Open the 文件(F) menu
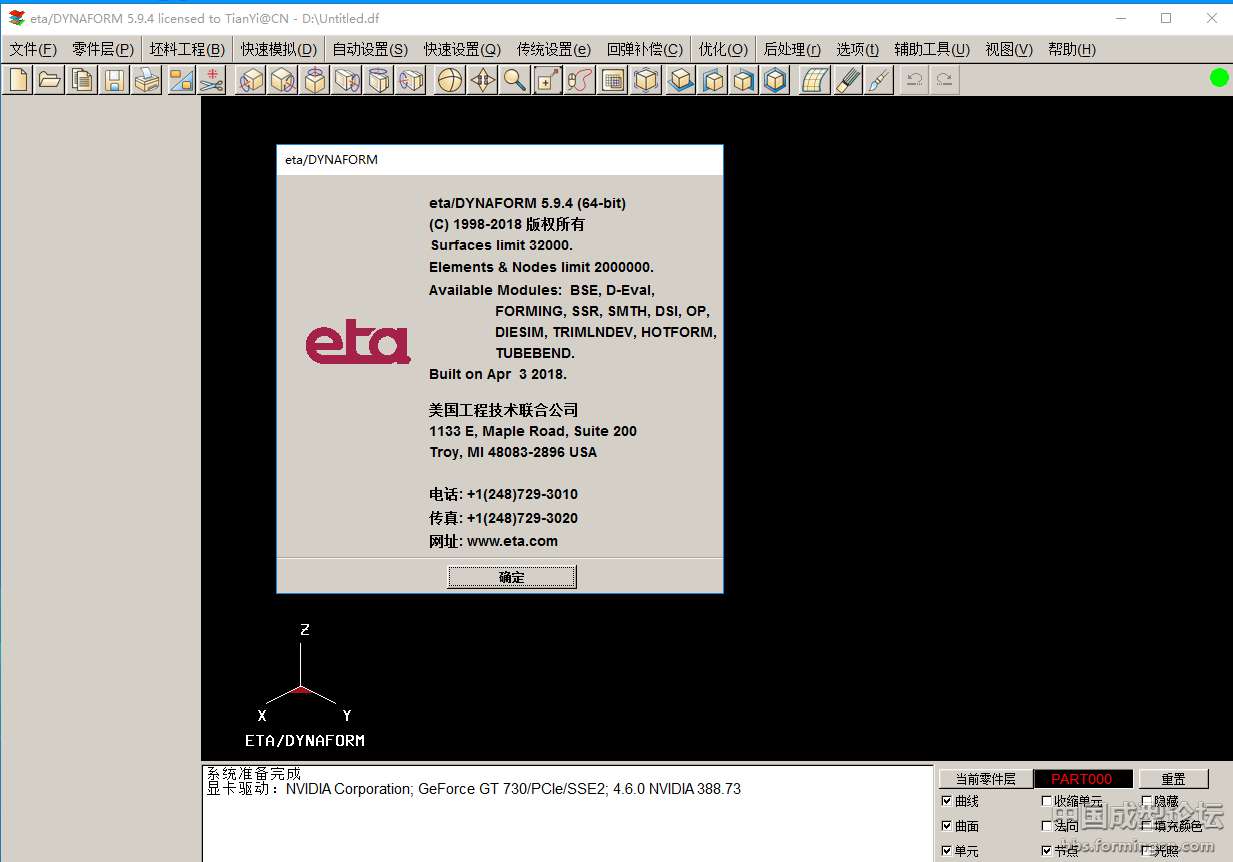This screenshot has height=862, width=1233. tap(33, 49)
